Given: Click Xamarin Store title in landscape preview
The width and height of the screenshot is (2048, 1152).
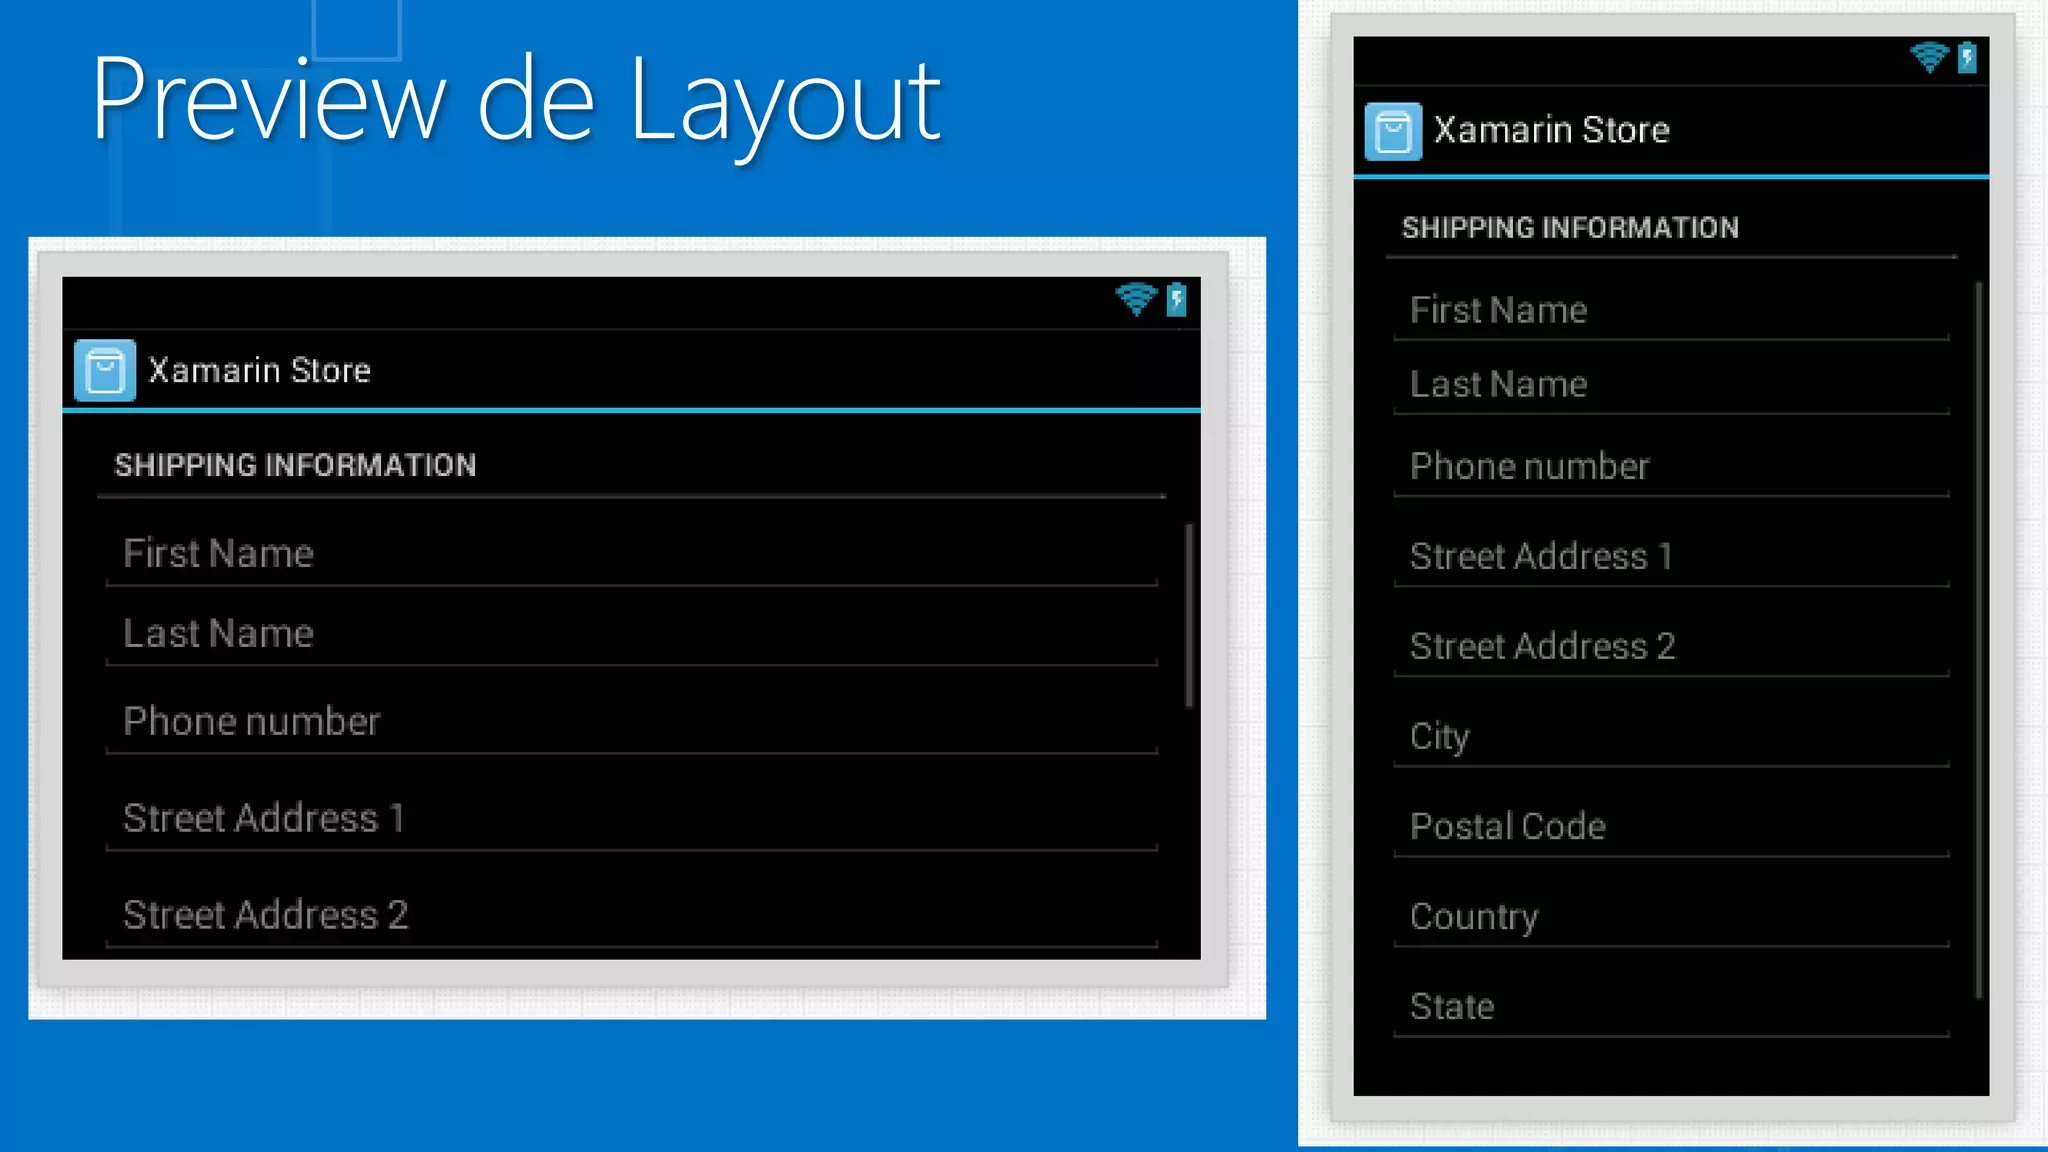Looking at the screenshot, I should click(x=260, y=371).
